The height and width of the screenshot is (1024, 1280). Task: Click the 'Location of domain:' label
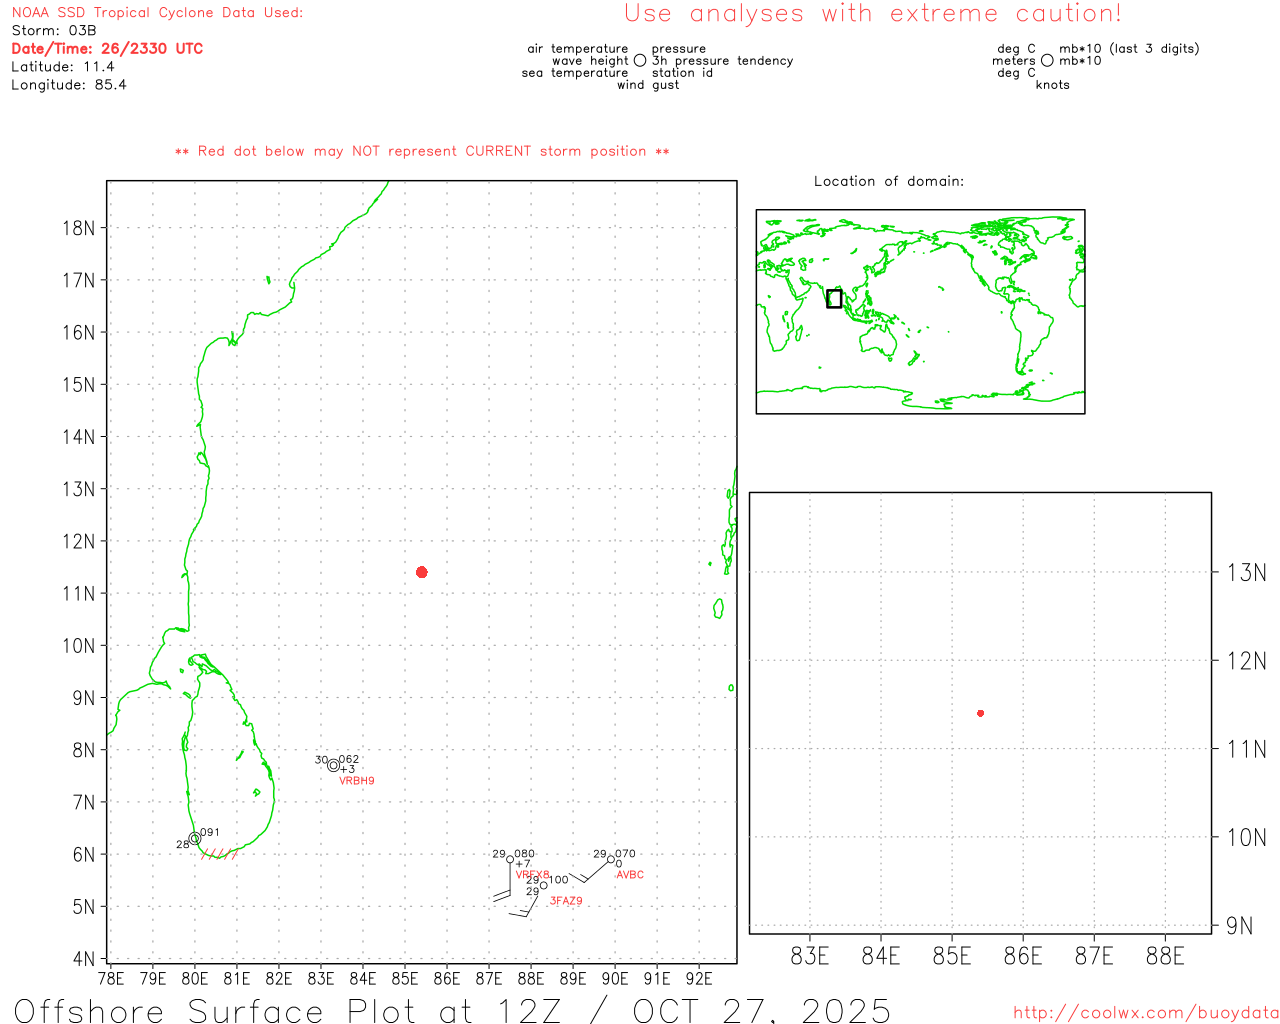pos(889,182)
